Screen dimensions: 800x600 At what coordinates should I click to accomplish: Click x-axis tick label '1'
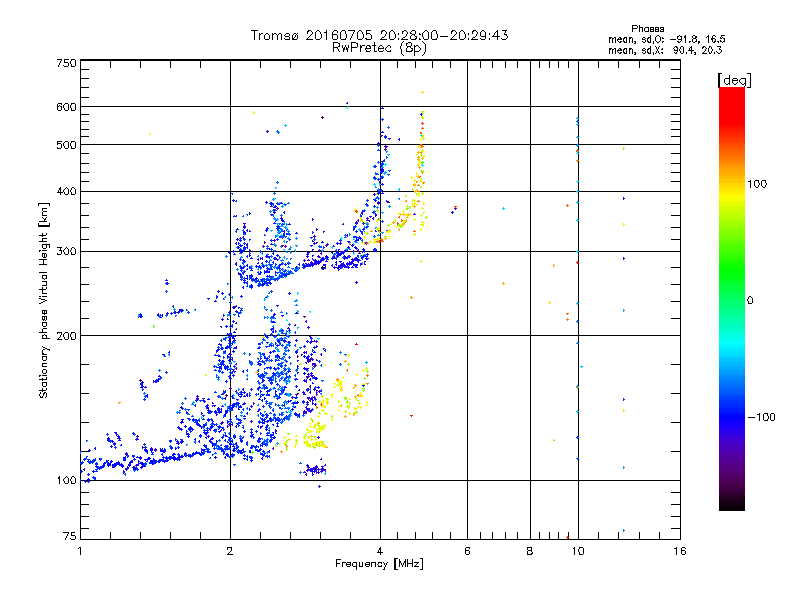80,551
